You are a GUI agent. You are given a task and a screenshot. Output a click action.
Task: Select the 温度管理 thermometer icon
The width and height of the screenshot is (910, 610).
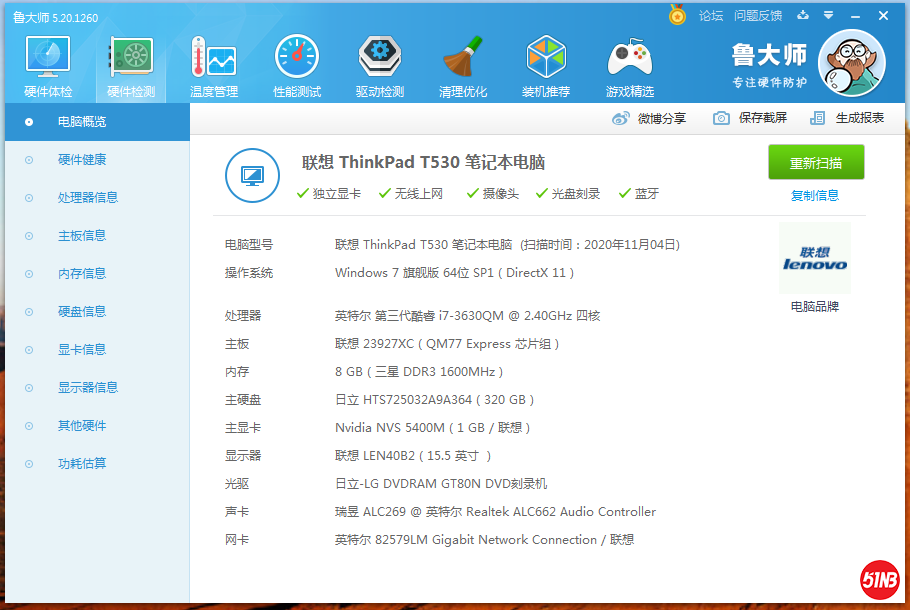point(213,63)
